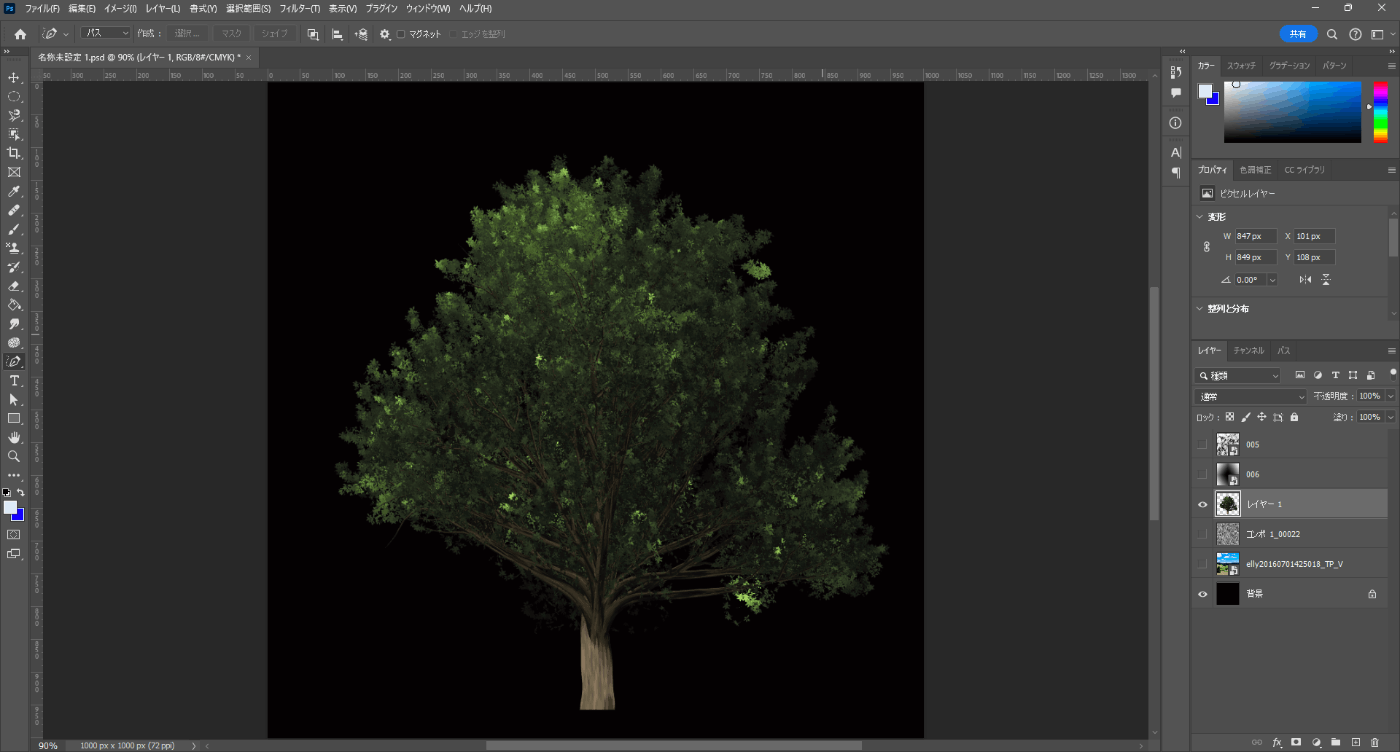Click the Home icon in options bar
Viewport: 1400px width, 752px height.
[20, 34]
